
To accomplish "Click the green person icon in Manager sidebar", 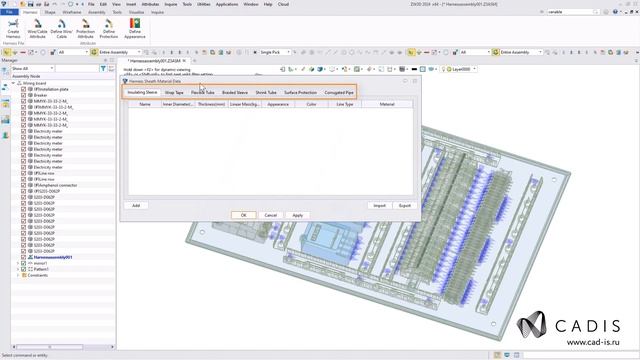I will pos(5,135).
